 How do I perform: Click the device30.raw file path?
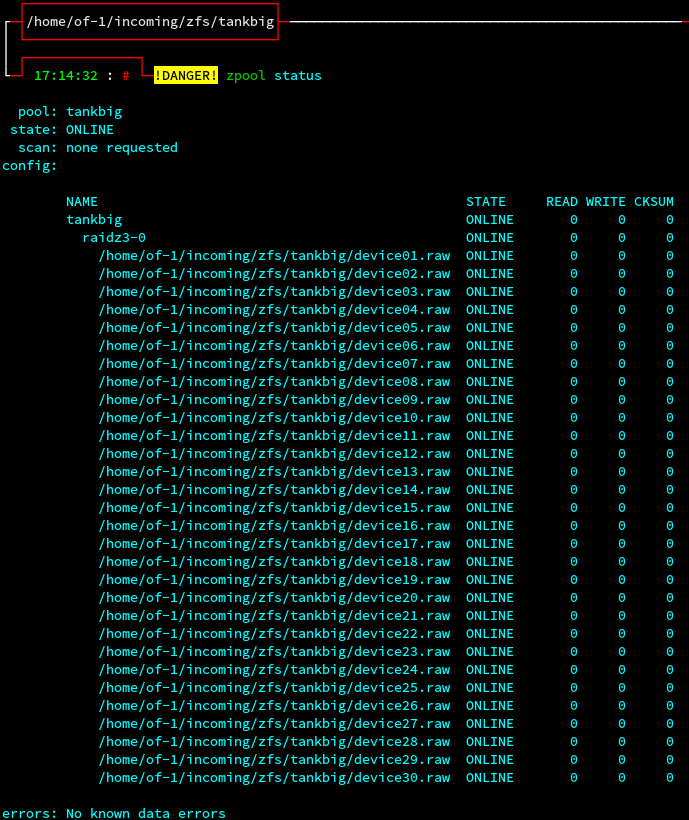click(274, 778)
